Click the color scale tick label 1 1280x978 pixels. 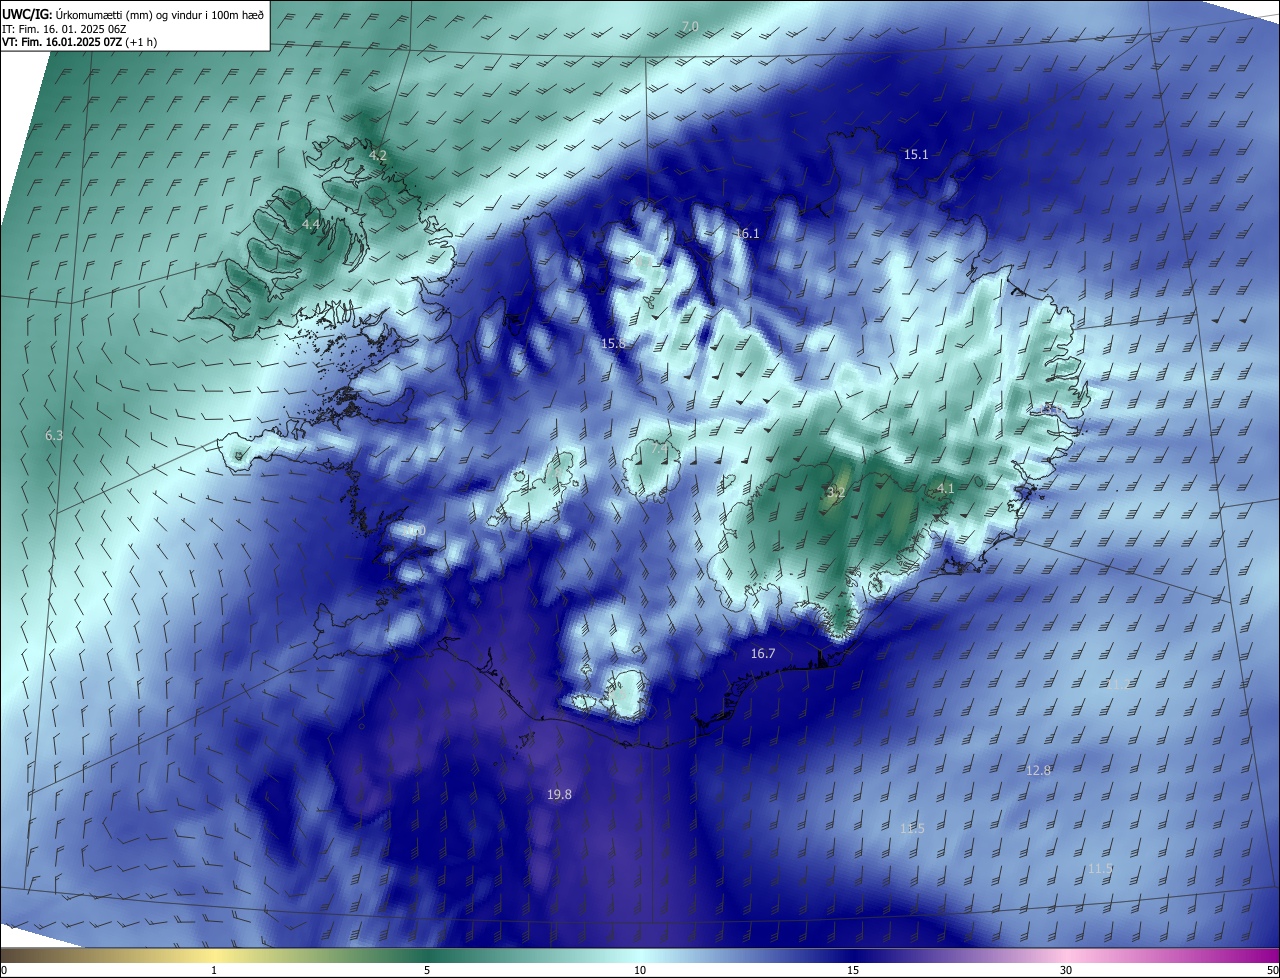point(214,970)
